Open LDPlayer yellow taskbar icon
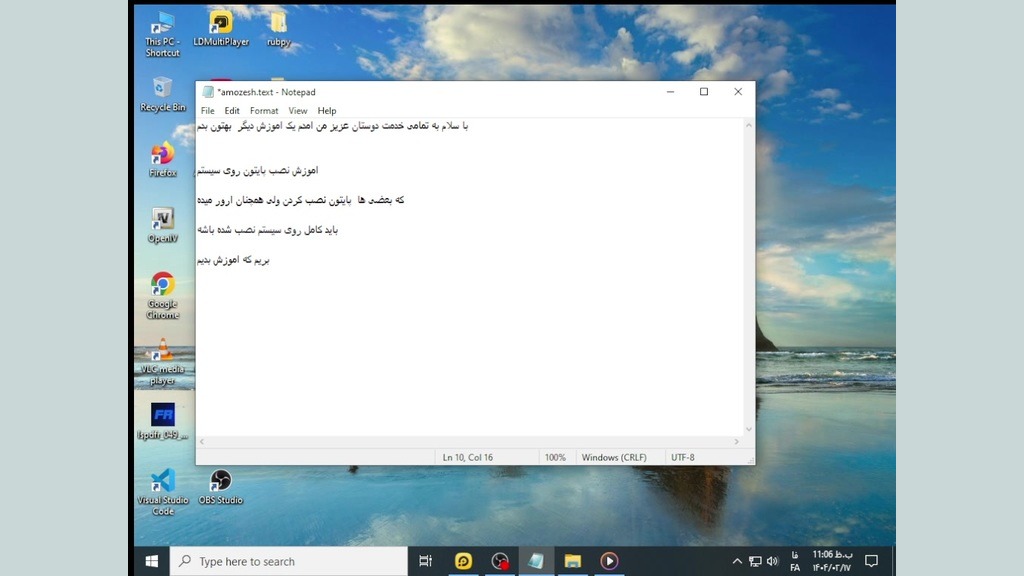1024x576 pixels. (463, 561)
